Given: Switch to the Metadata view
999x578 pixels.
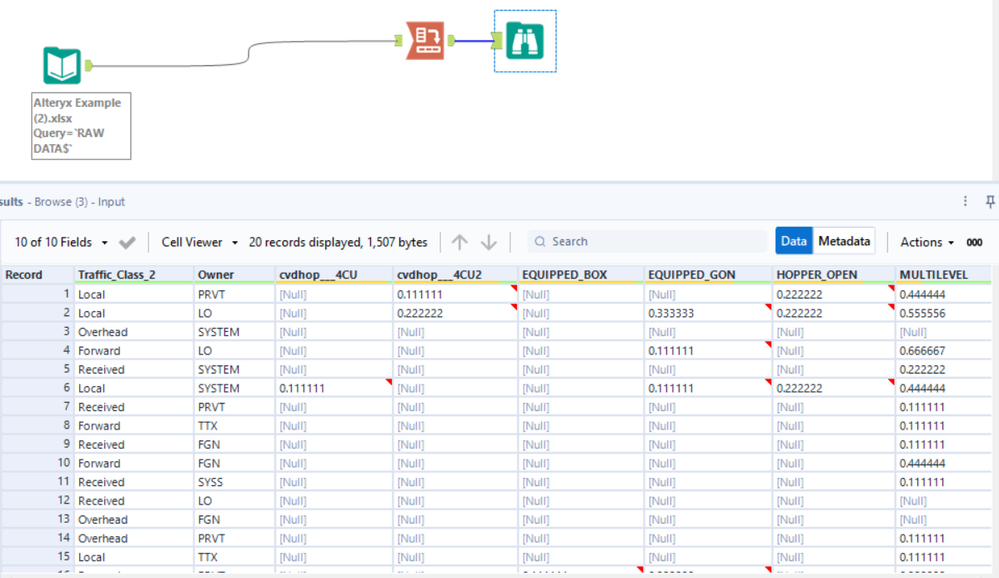Looking at the screenshot, I should coord(844,241).
